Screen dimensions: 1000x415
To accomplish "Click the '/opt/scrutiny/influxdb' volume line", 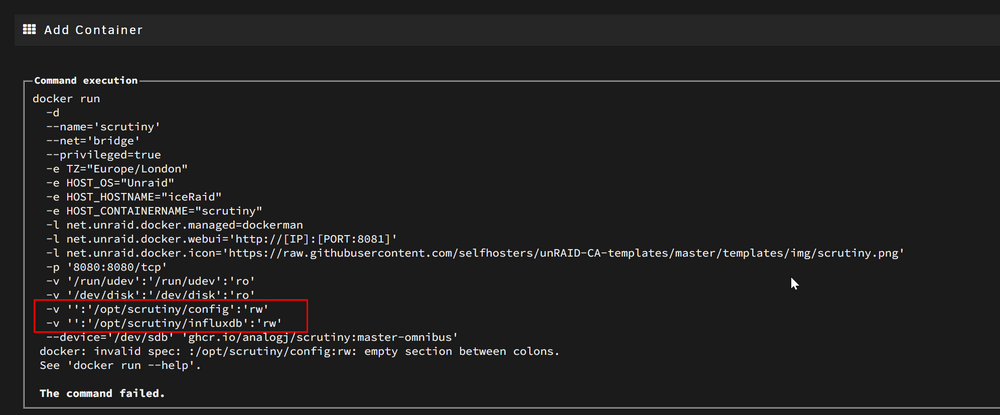I will [x=164, y=323].
